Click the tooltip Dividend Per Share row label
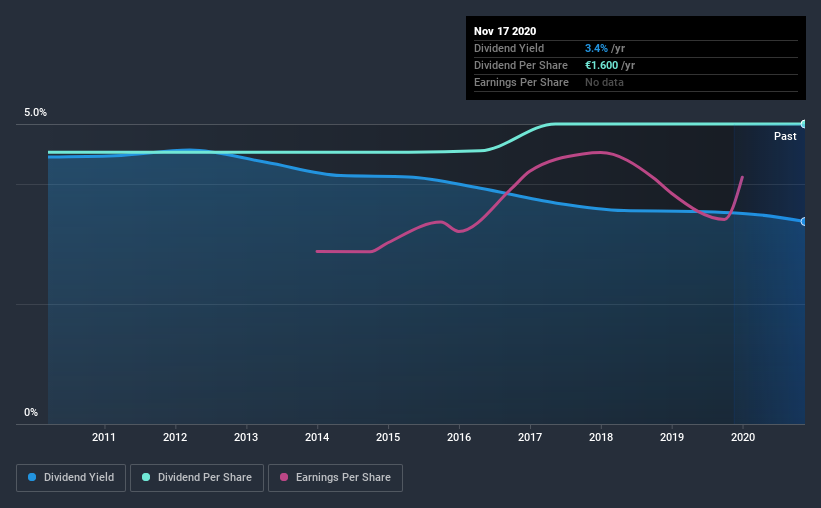The image size is (821, 508). coord(520,65)
